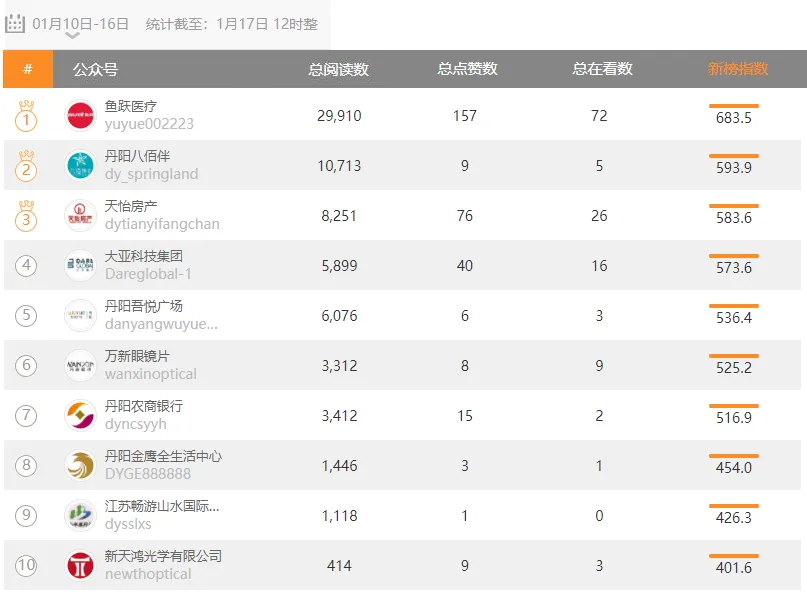Open the 新天鸿光学有限公司 name link
Viewport: 807px width, 596px height.
click(163, 556)
